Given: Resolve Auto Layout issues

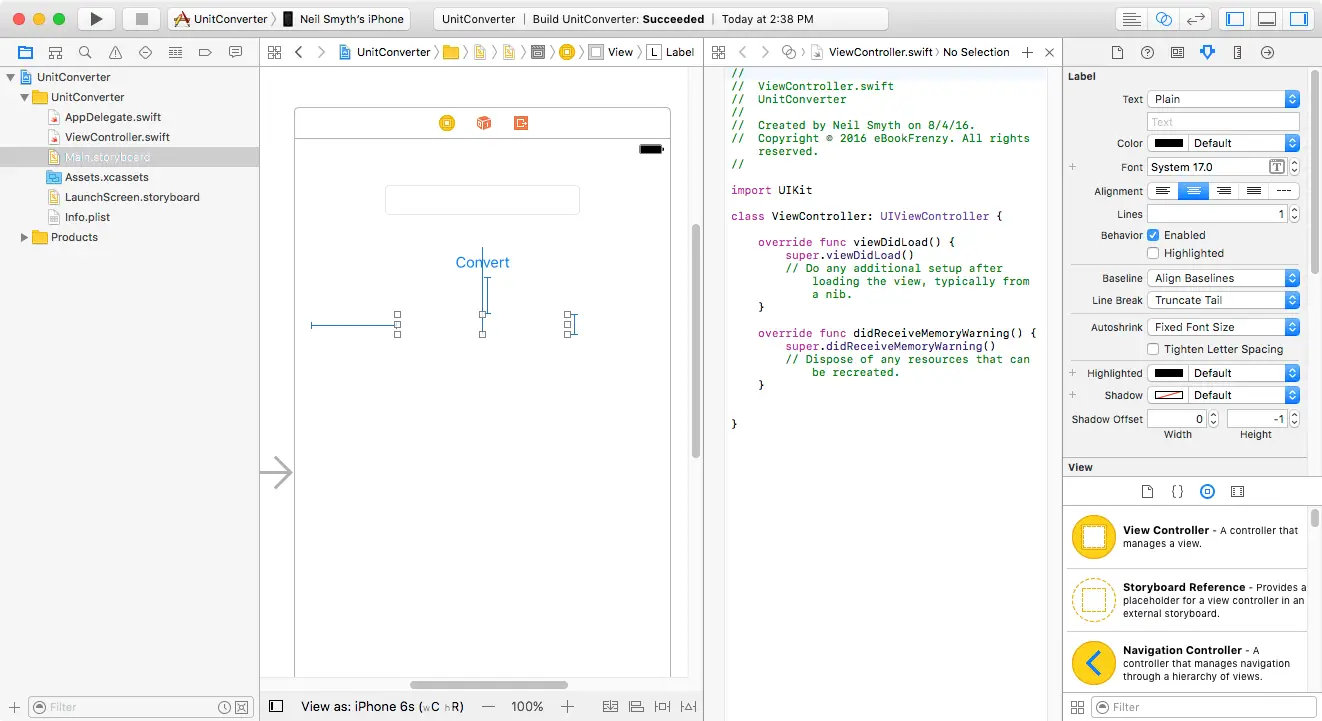Looking at the screenshot, I should pos(687,706).
